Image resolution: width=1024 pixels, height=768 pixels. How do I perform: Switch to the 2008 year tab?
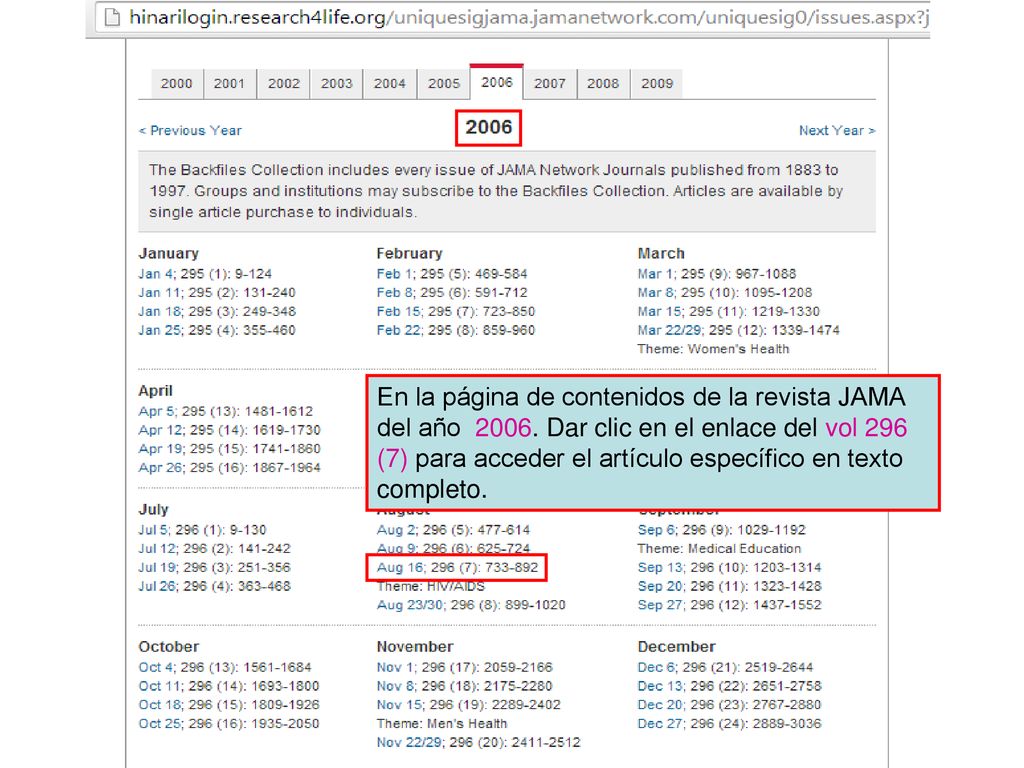pyautogui.click(x=603, y=84)
